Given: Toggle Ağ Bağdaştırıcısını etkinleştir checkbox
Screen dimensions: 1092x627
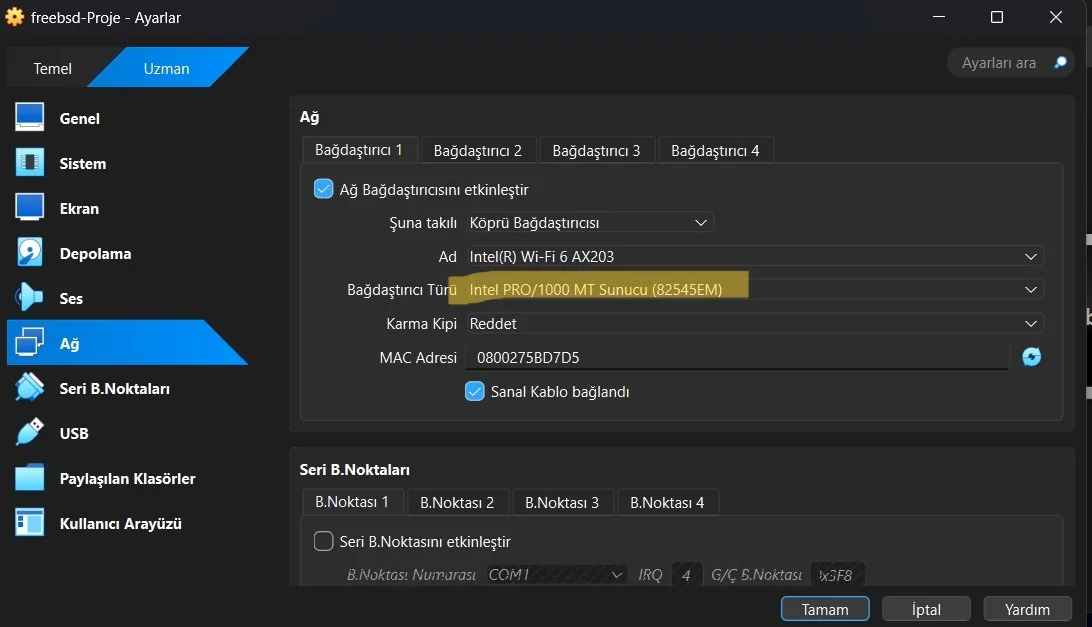Looking at the screenshot, I should click(324, 189).
